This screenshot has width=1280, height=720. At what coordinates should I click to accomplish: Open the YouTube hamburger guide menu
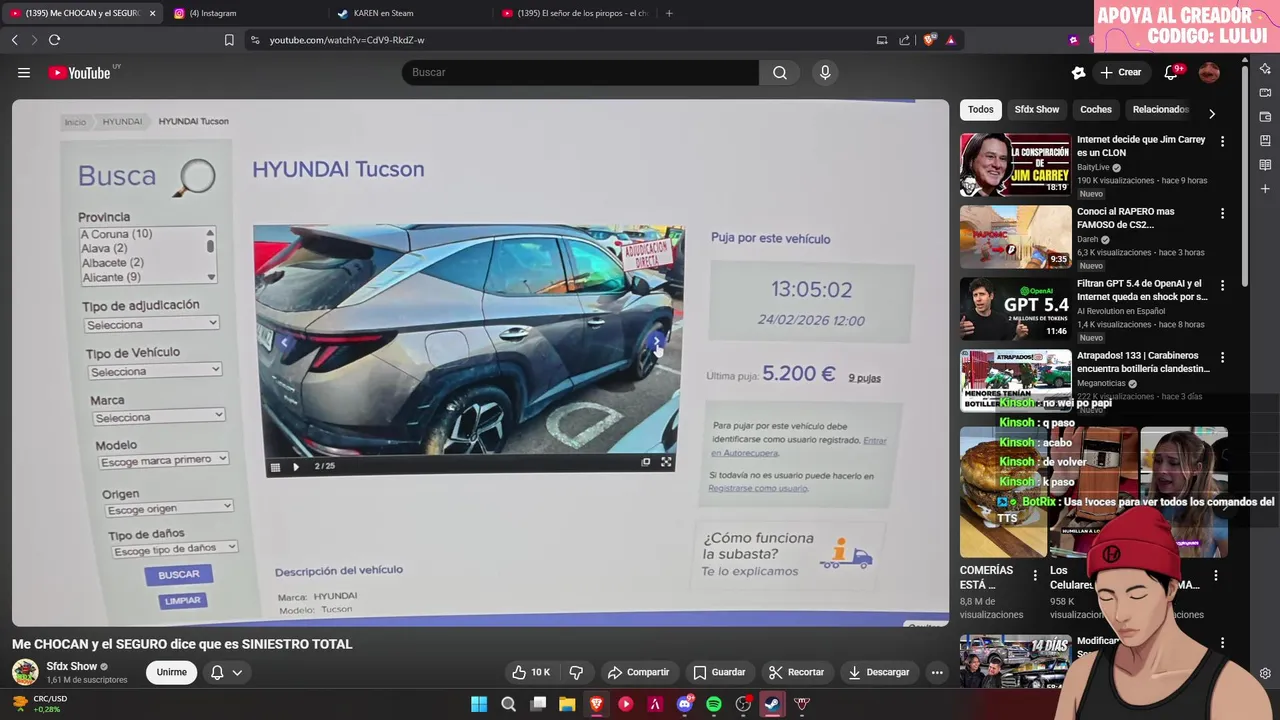tap(24, 72)
